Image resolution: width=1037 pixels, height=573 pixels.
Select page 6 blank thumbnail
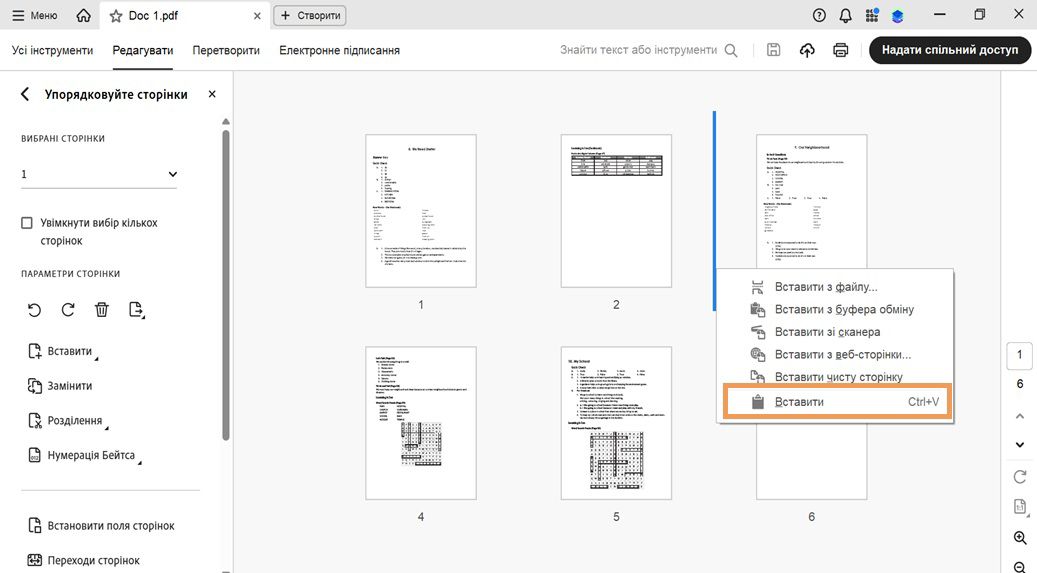click(x=811, y=463)
